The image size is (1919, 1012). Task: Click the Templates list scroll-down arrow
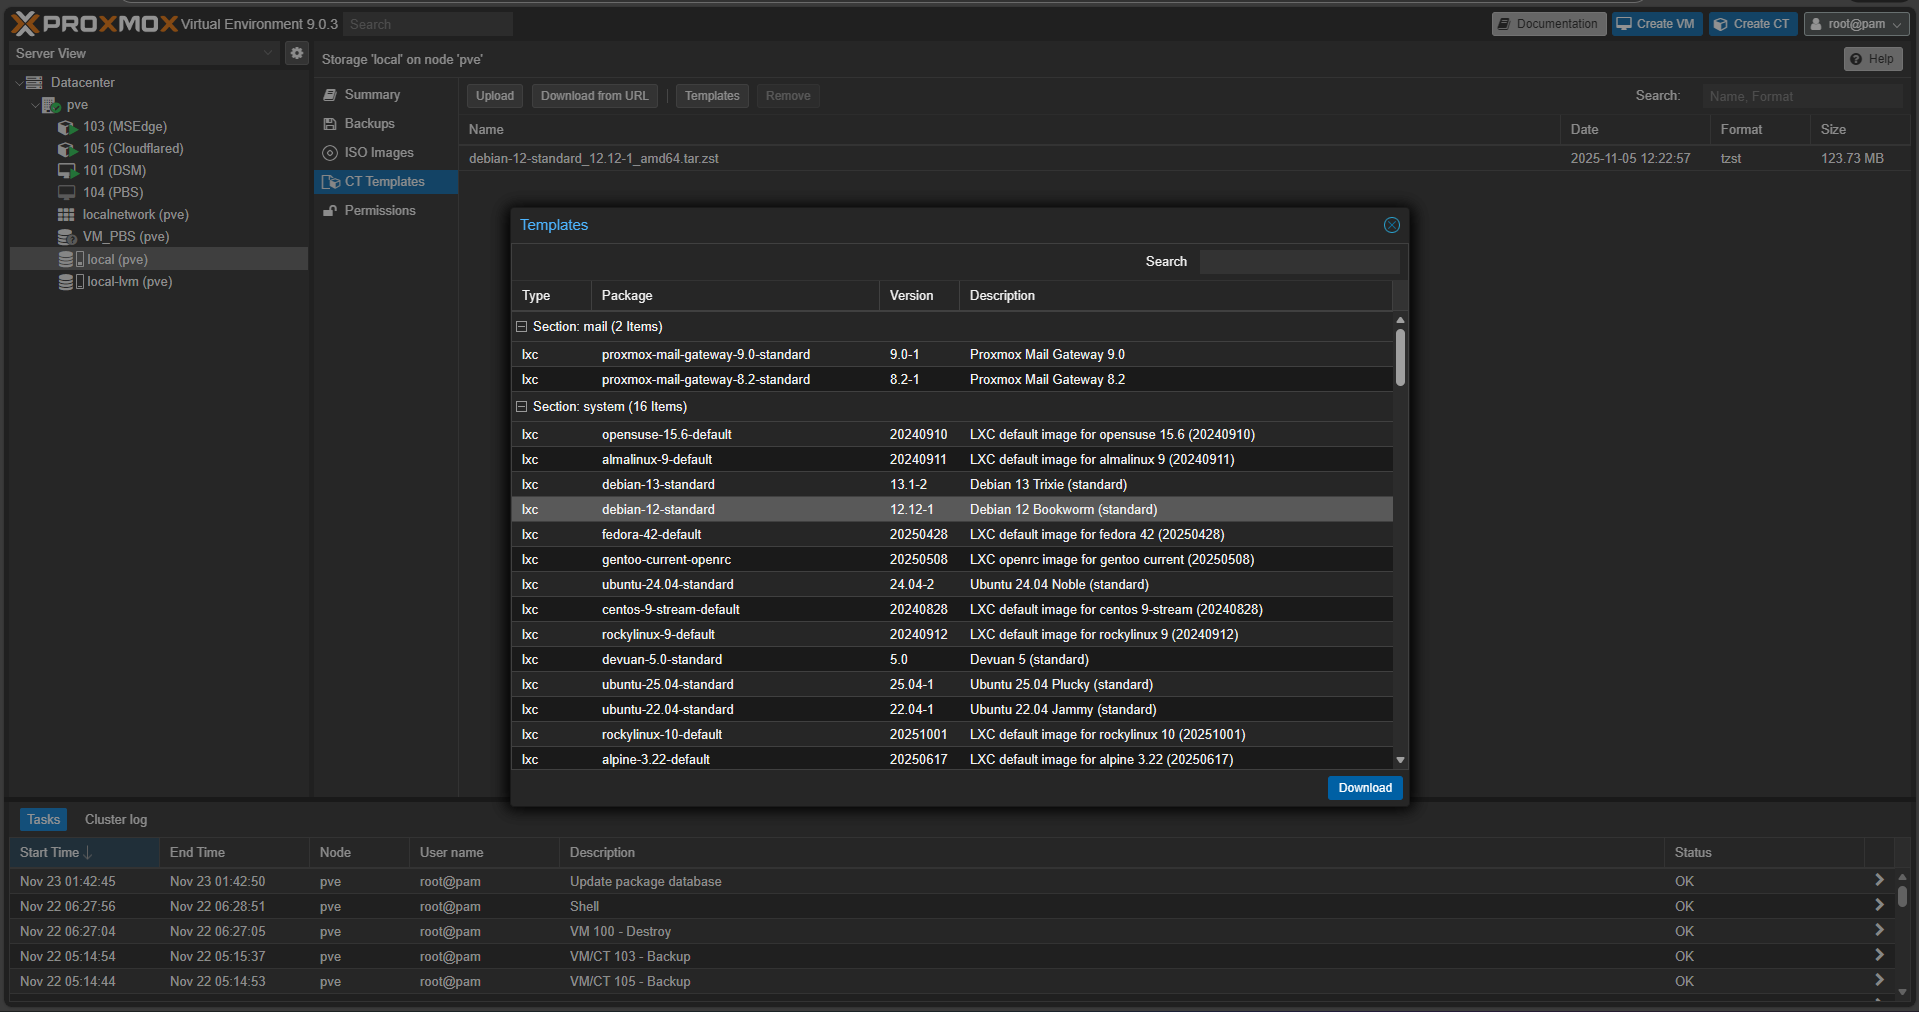(1400, 761)
